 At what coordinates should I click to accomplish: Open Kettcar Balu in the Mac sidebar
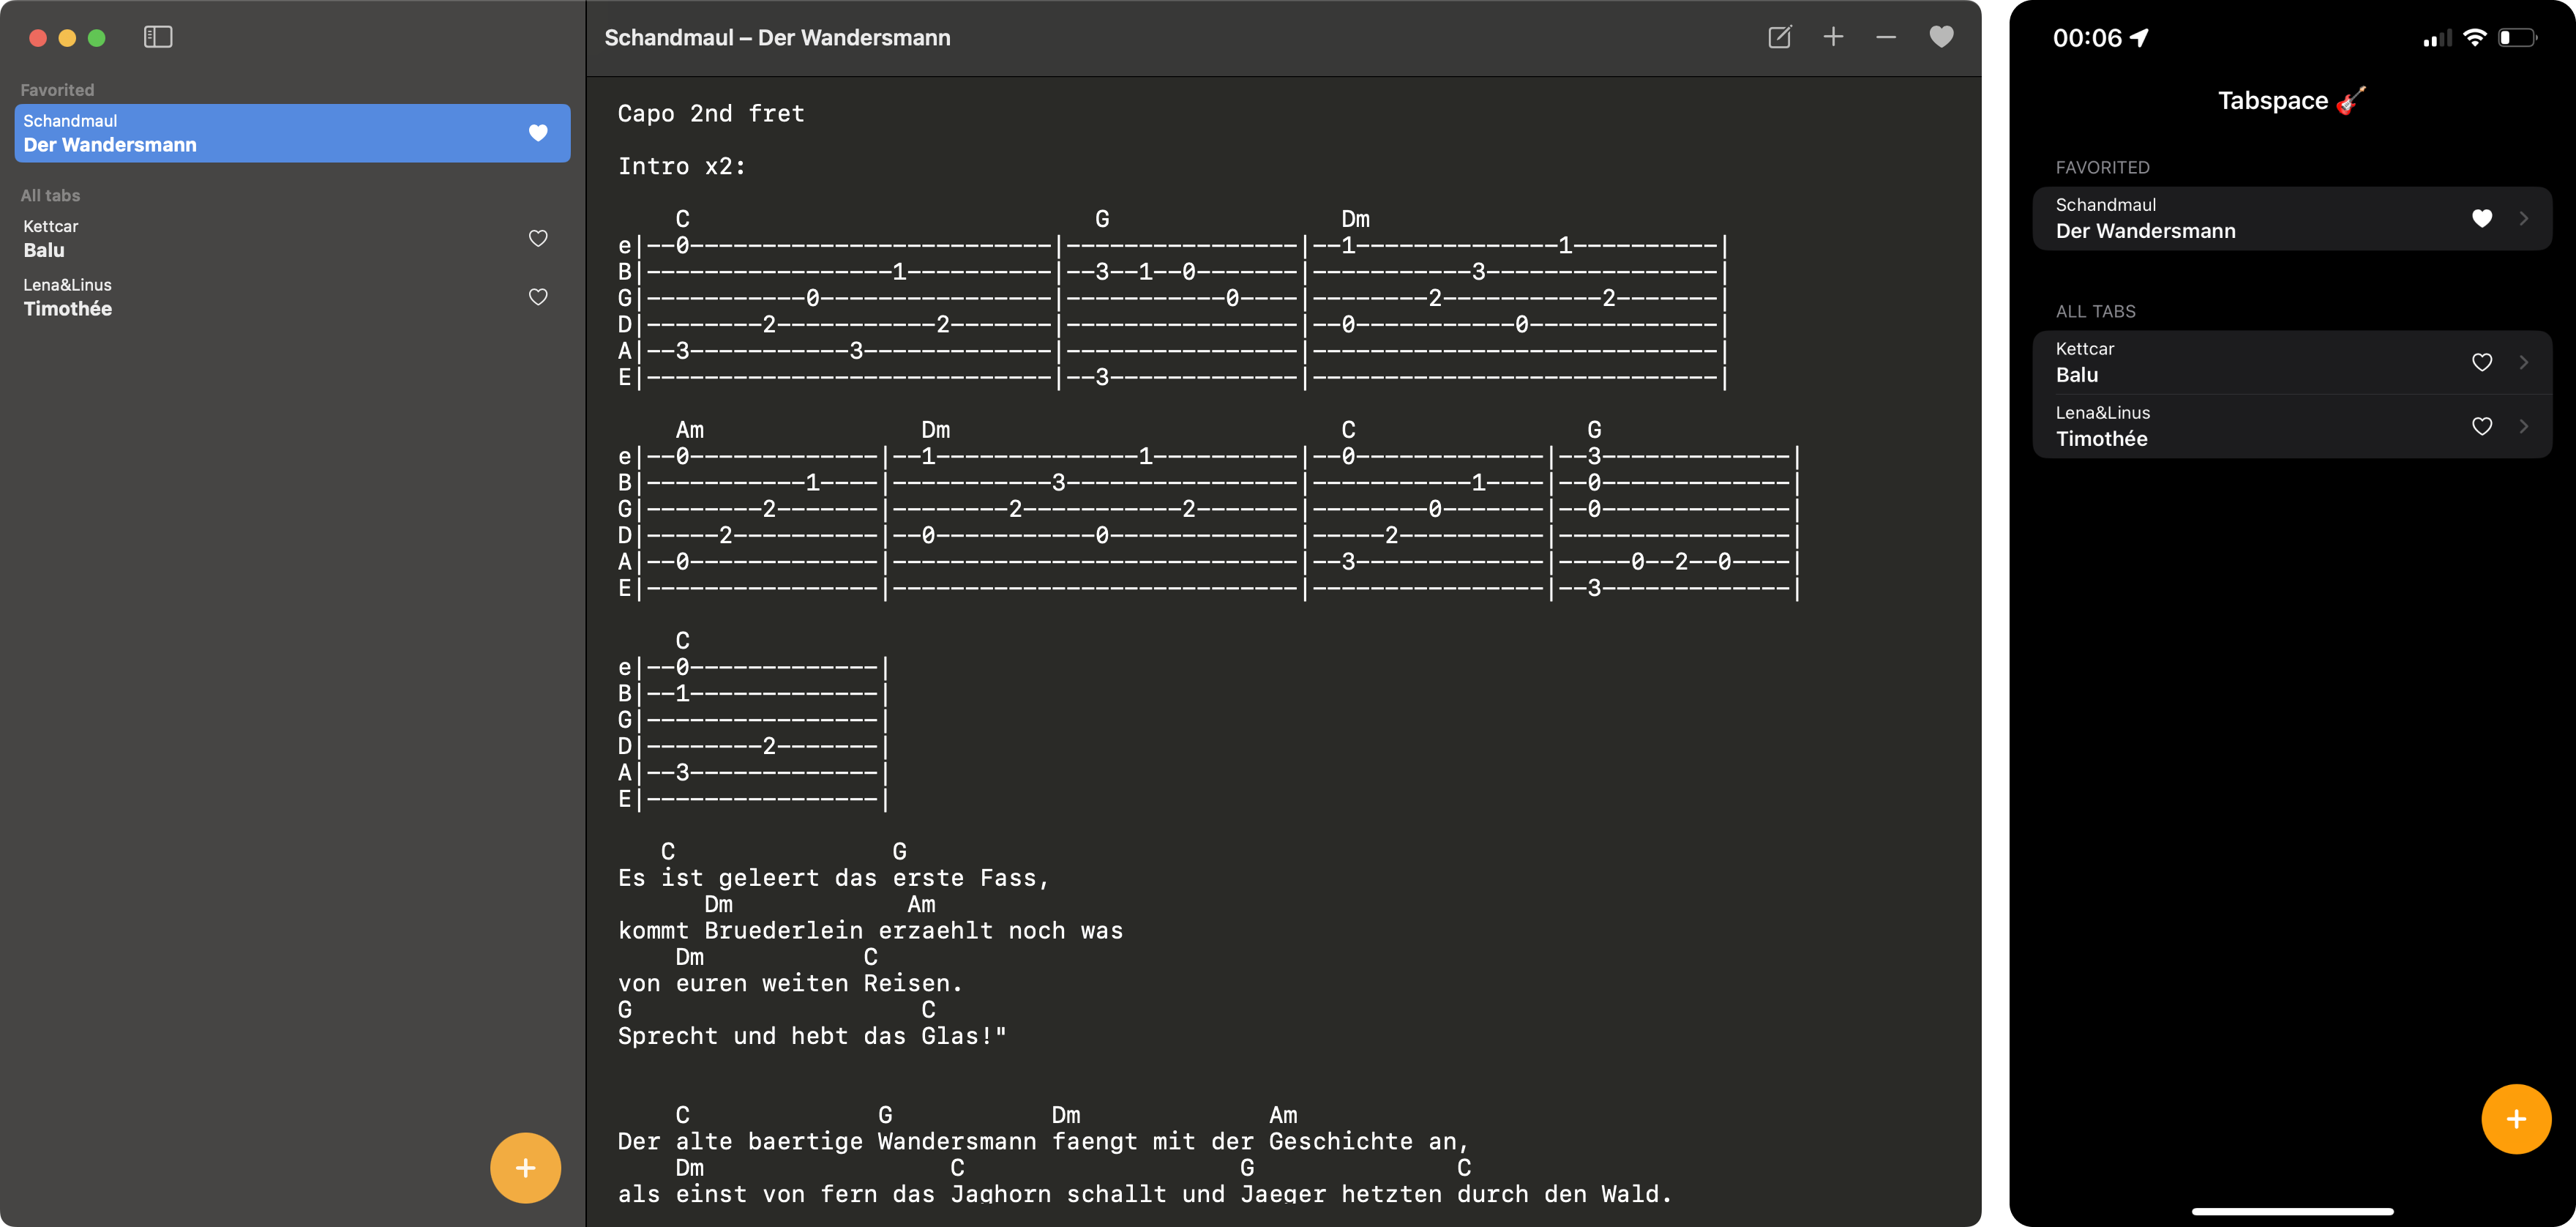click(292, 238)
